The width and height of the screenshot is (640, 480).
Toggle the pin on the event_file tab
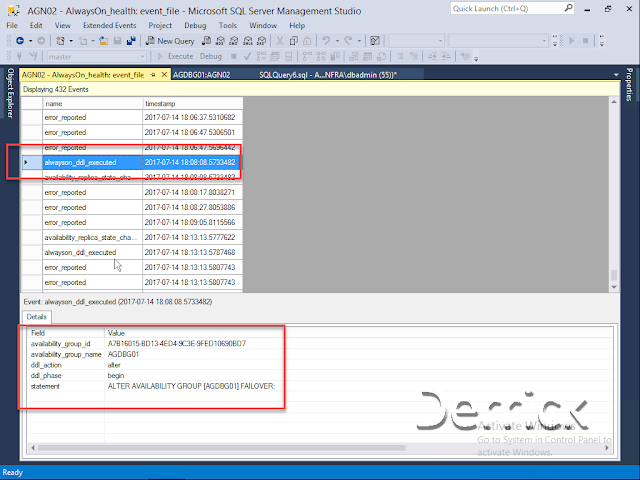pyautogui.click(x=153, y=75)
